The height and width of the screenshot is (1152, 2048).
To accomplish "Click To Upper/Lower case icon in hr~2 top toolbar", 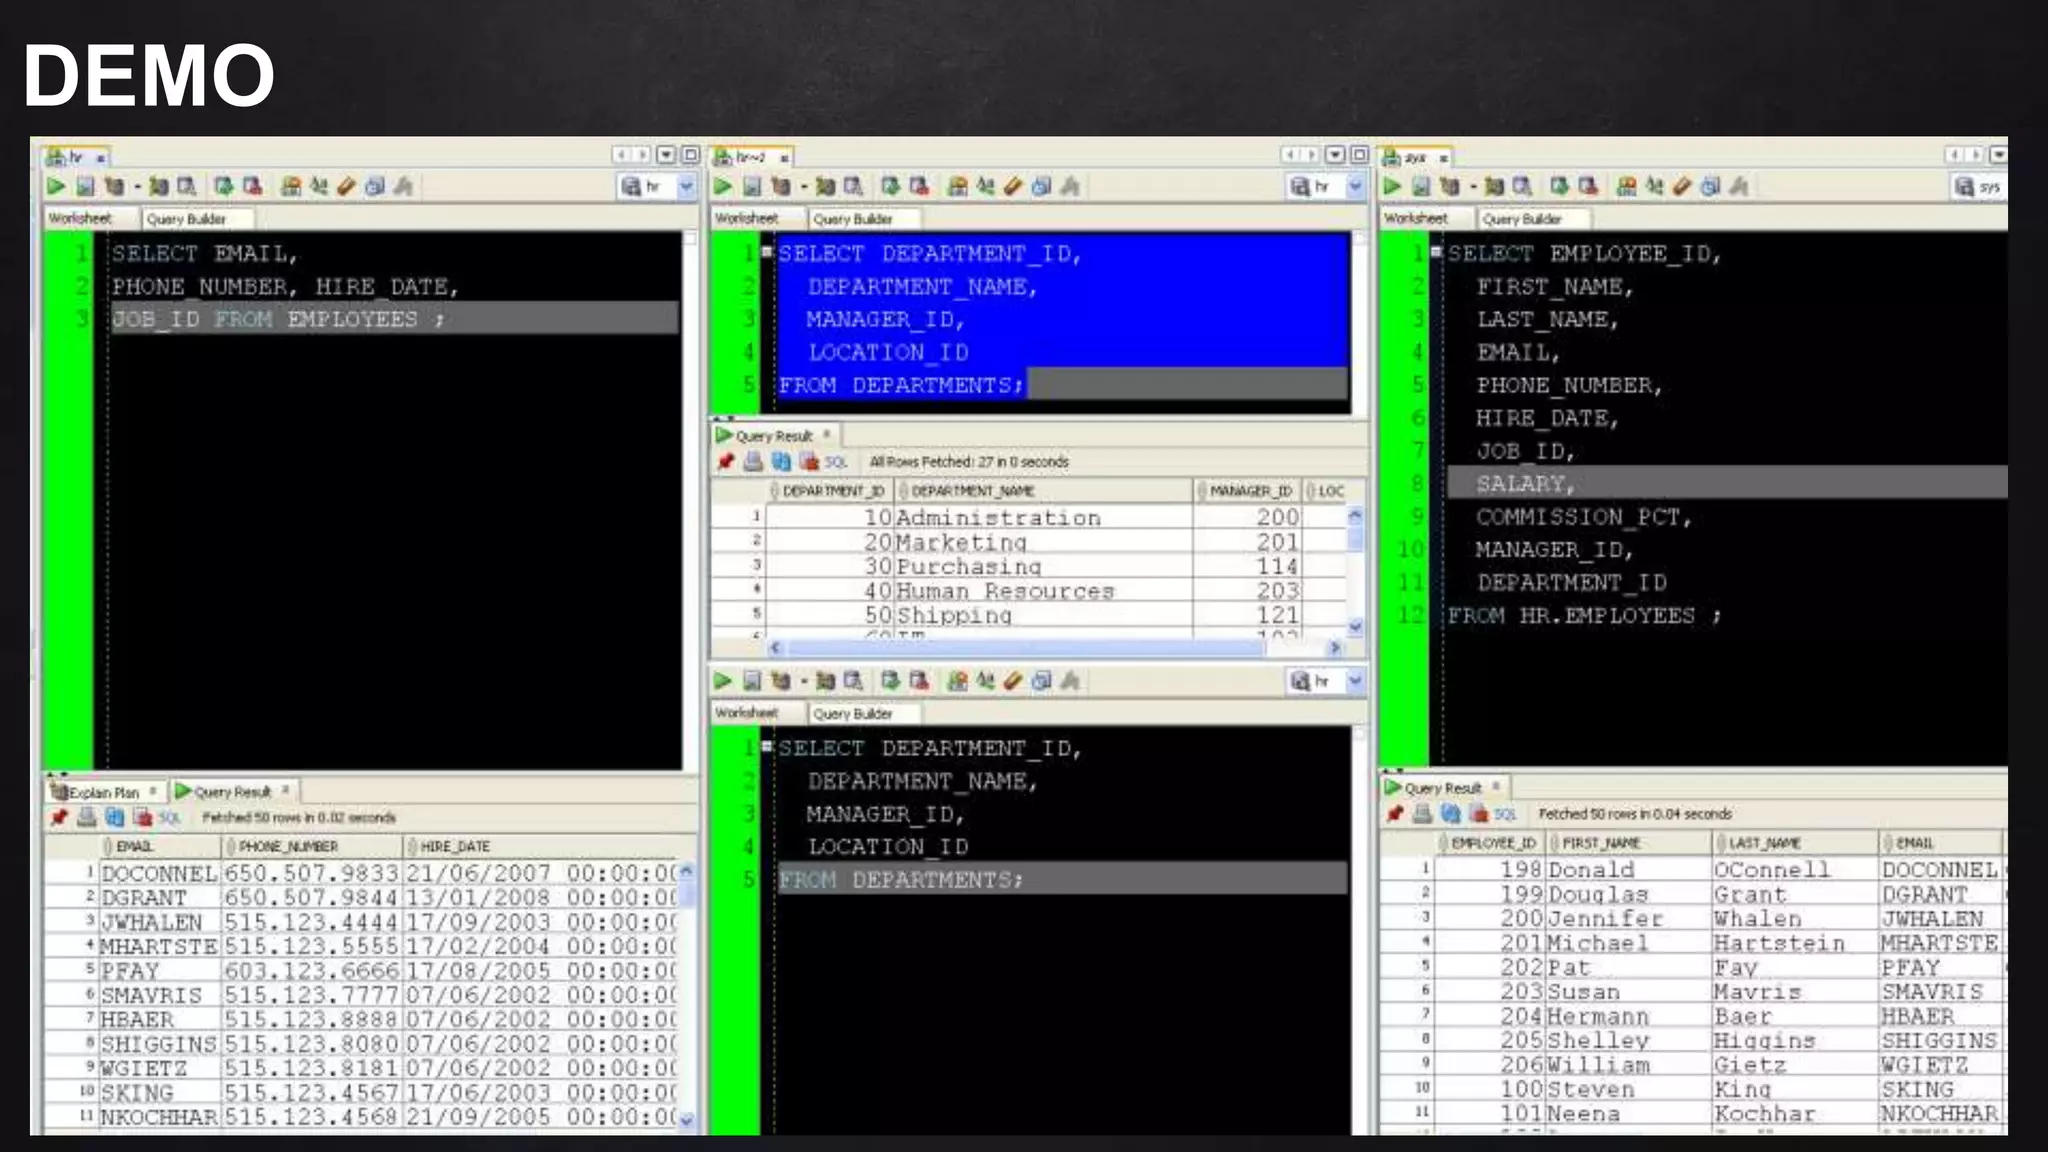I will tap(985, 186).
